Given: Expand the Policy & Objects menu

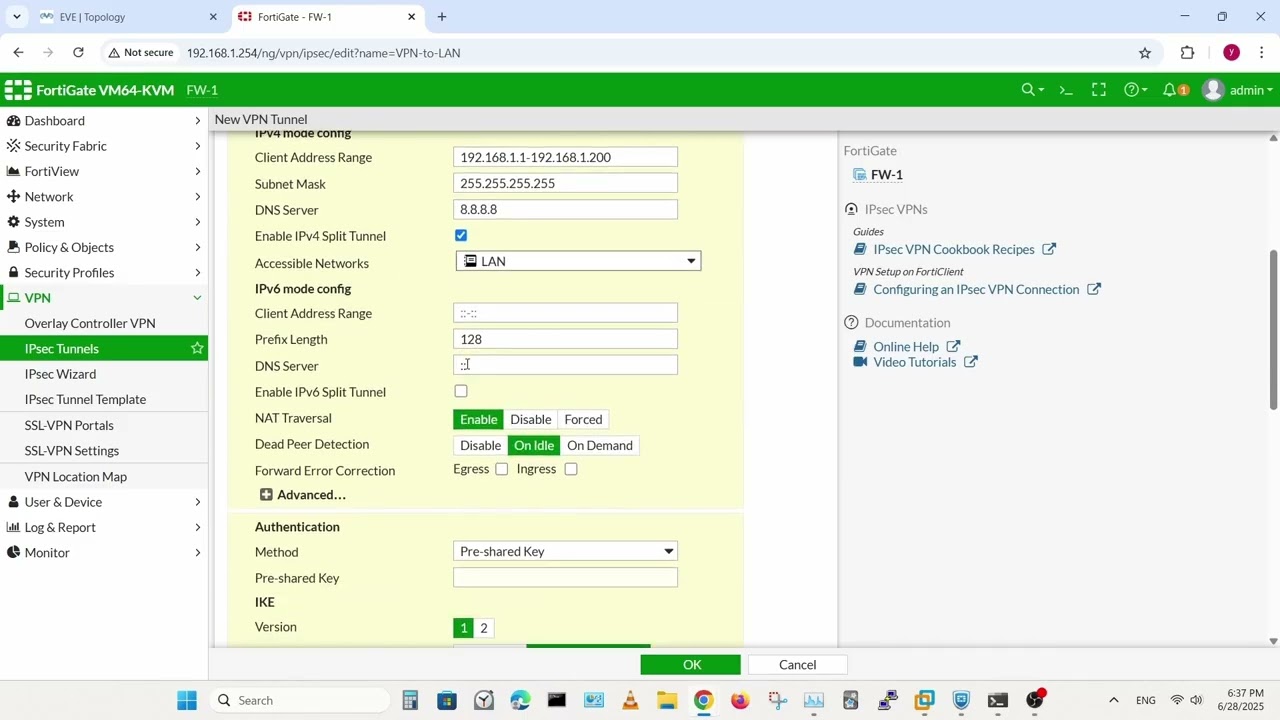Looking at the screenshot, I should coord(104,247).
